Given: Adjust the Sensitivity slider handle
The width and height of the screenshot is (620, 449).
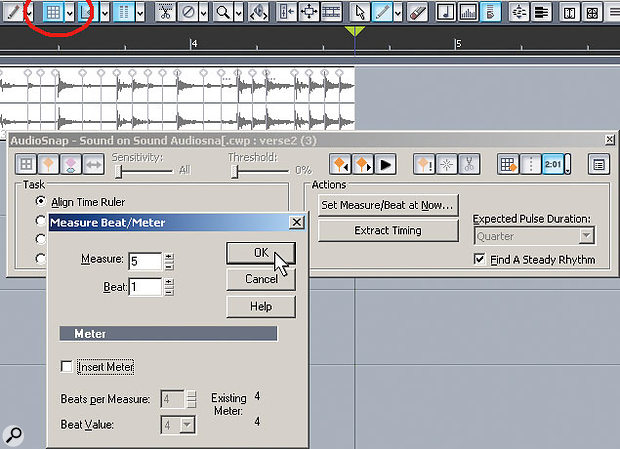Looking at the screenshot, I should (118, 171).
